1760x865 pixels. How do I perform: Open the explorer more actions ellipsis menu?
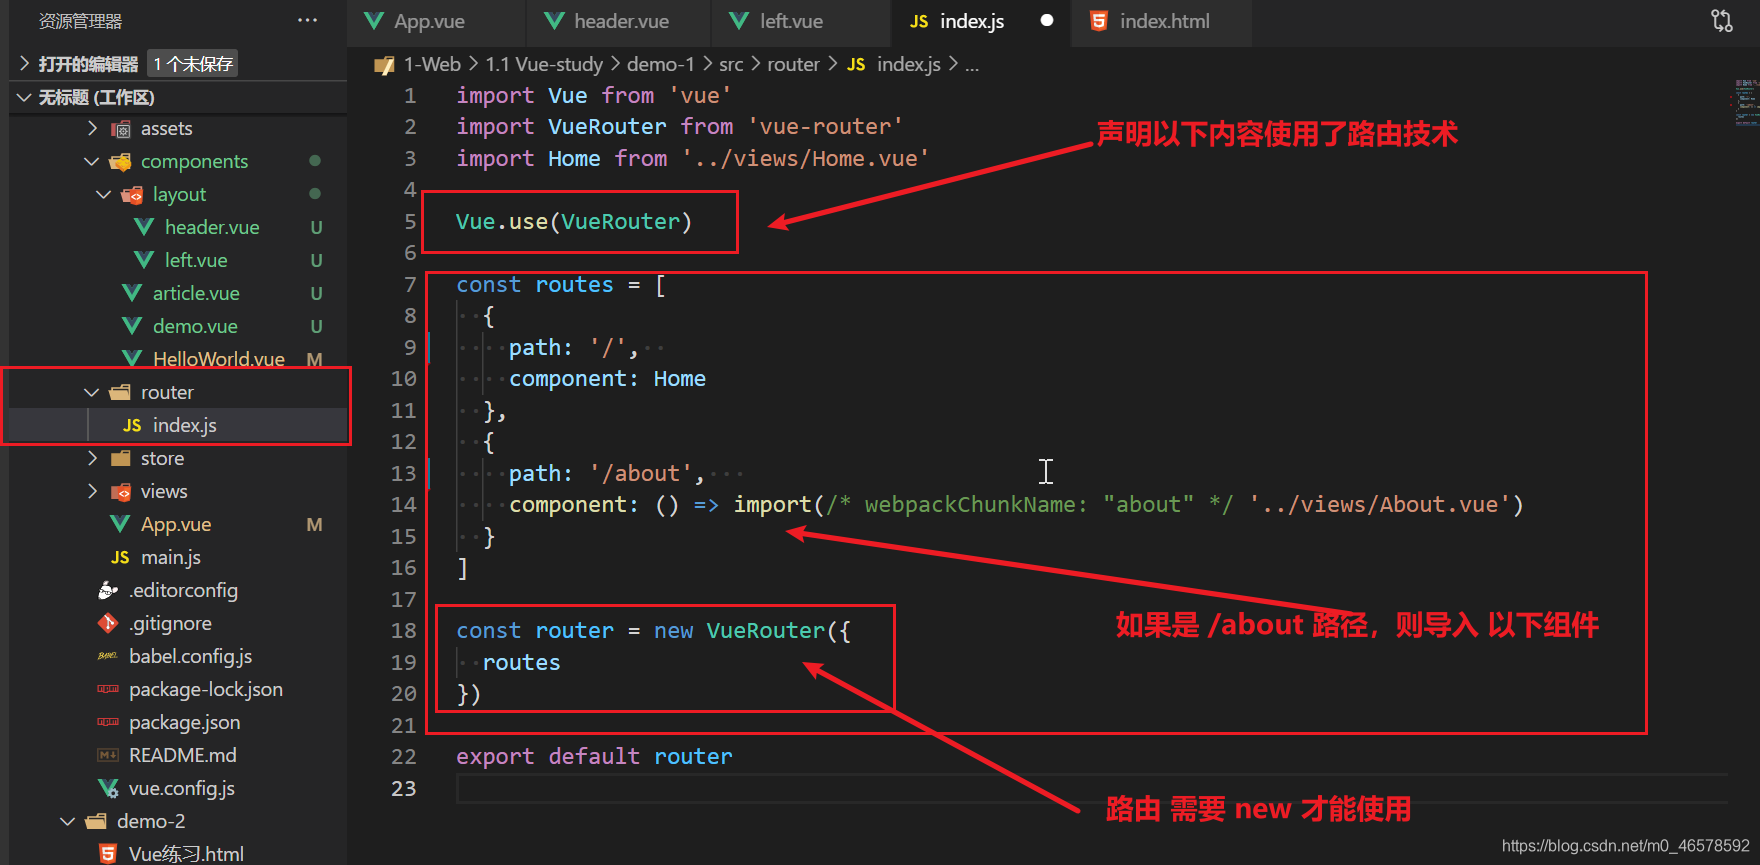pos(307,20)
